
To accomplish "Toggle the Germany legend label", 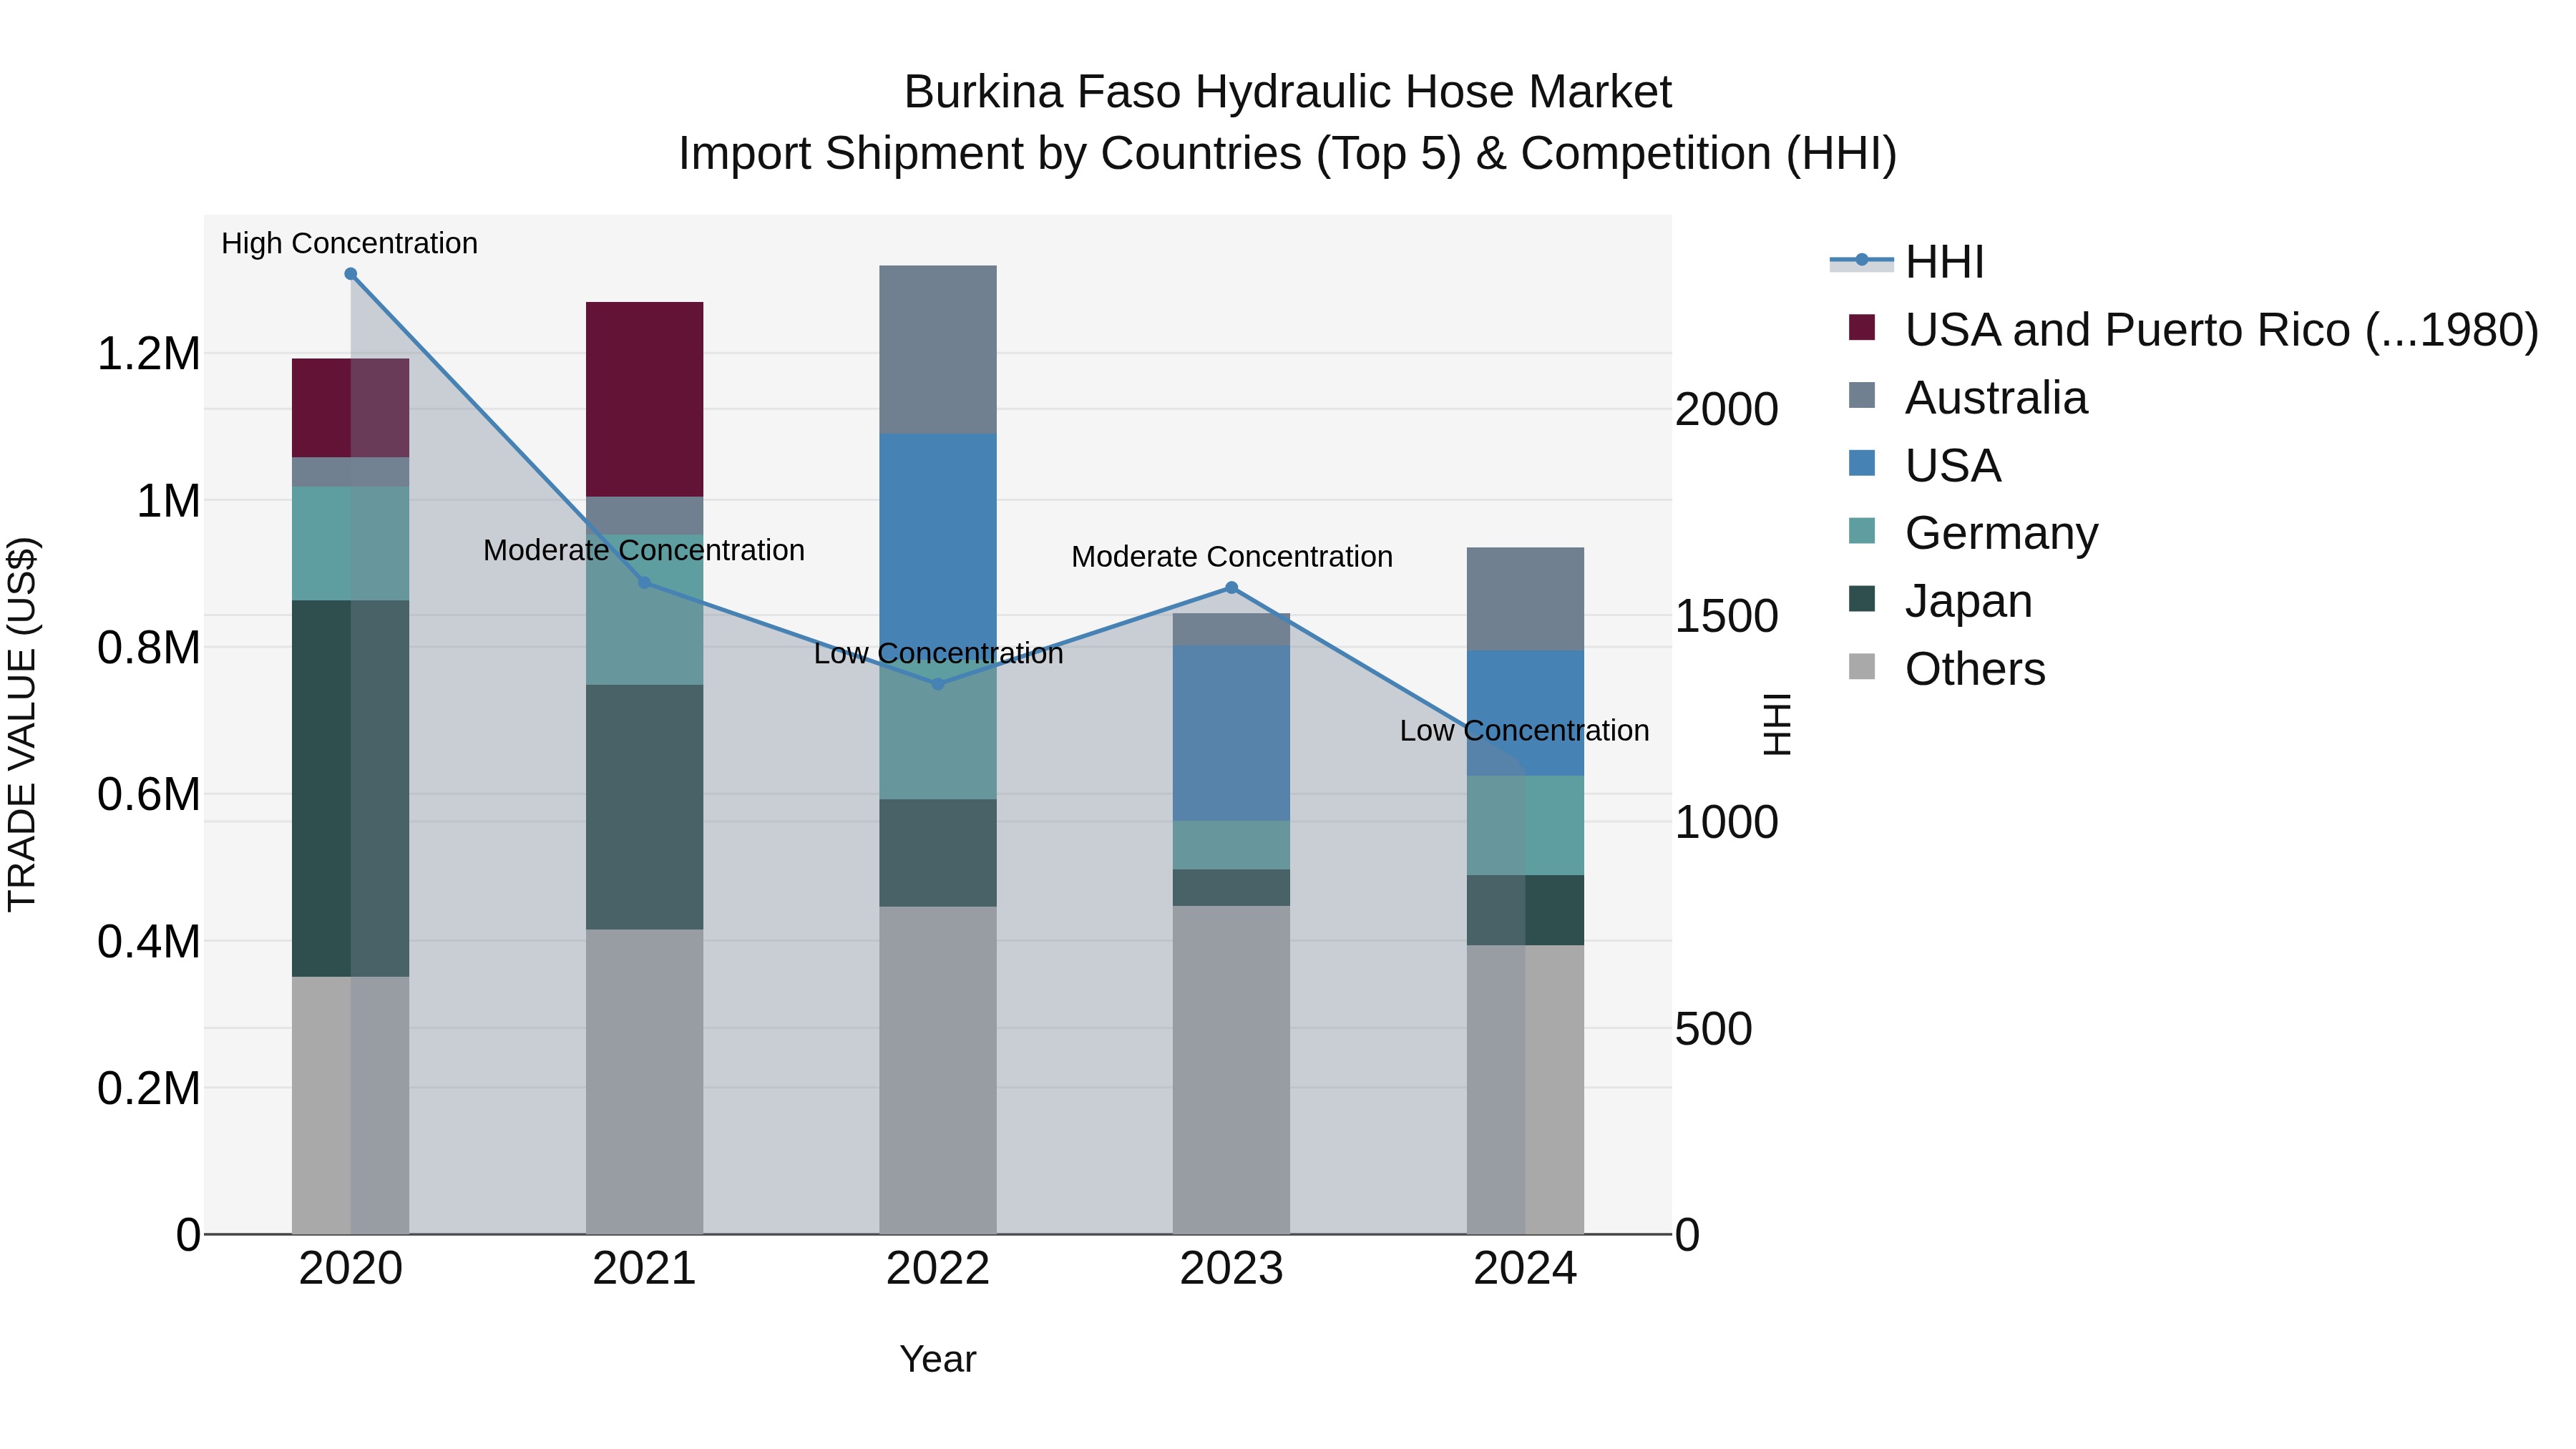I will point(2001,533).
